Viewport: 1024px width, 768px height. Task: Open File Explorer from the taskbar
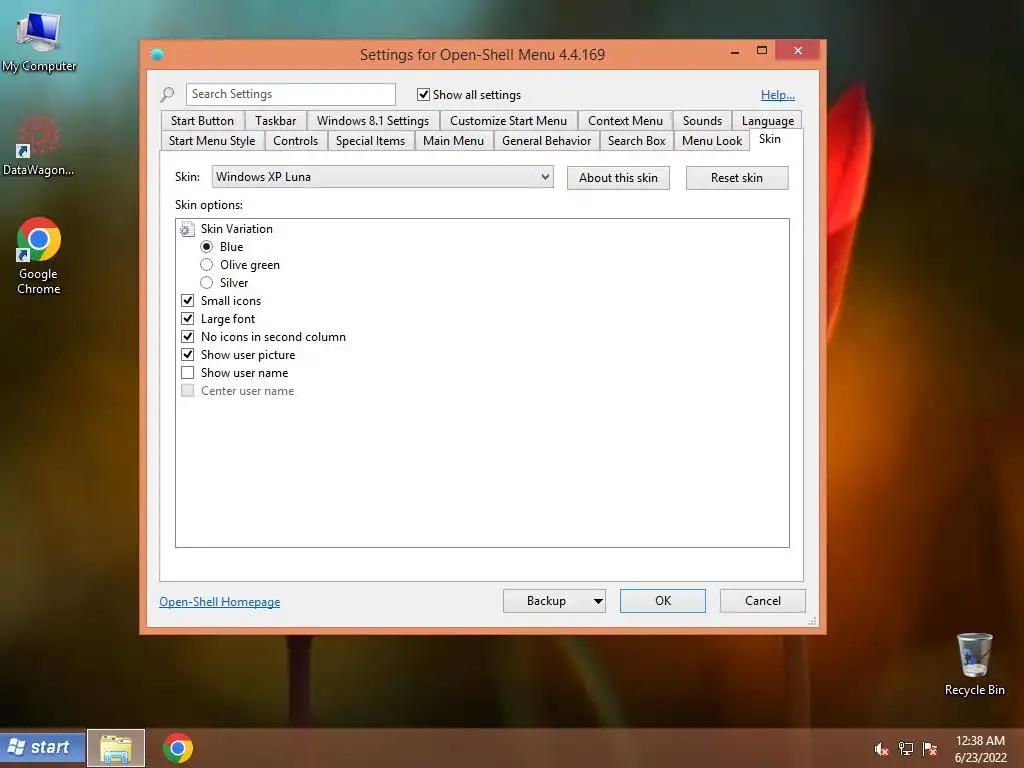[116, 748]
